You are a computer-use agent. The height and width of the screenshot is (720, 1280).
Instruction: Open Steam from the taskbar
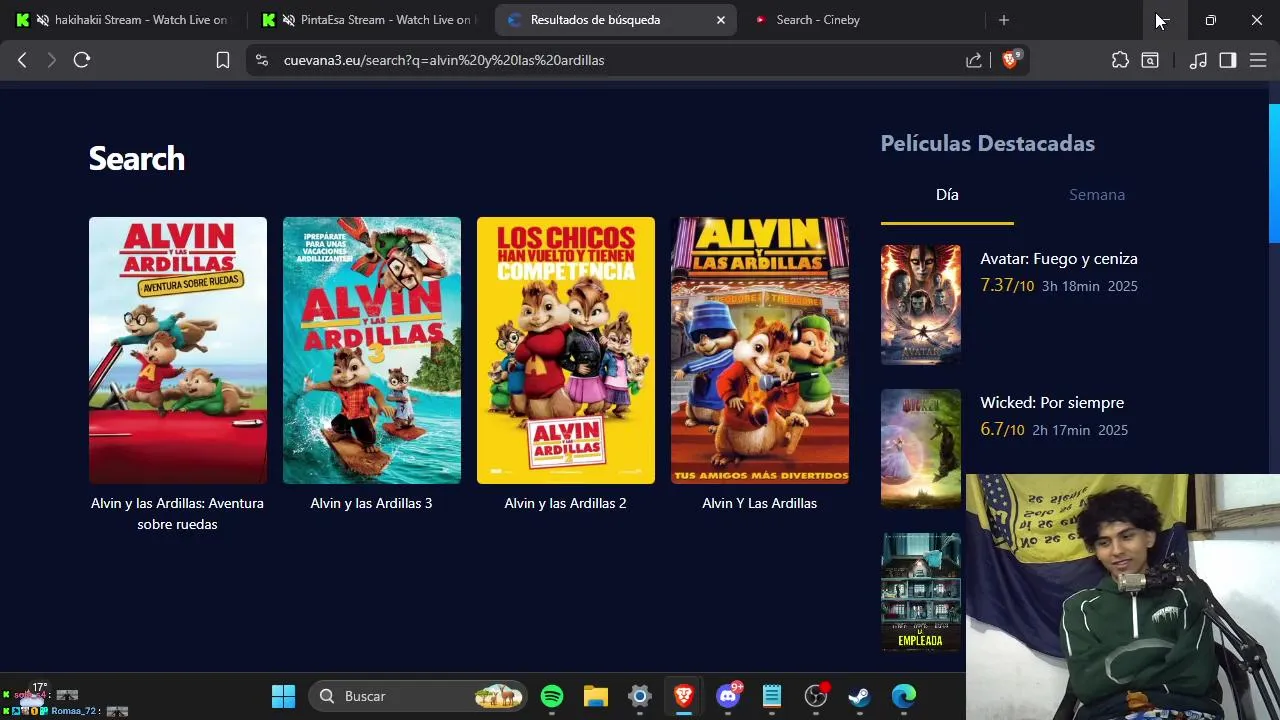pyautogui.click(x=860, y=696)
